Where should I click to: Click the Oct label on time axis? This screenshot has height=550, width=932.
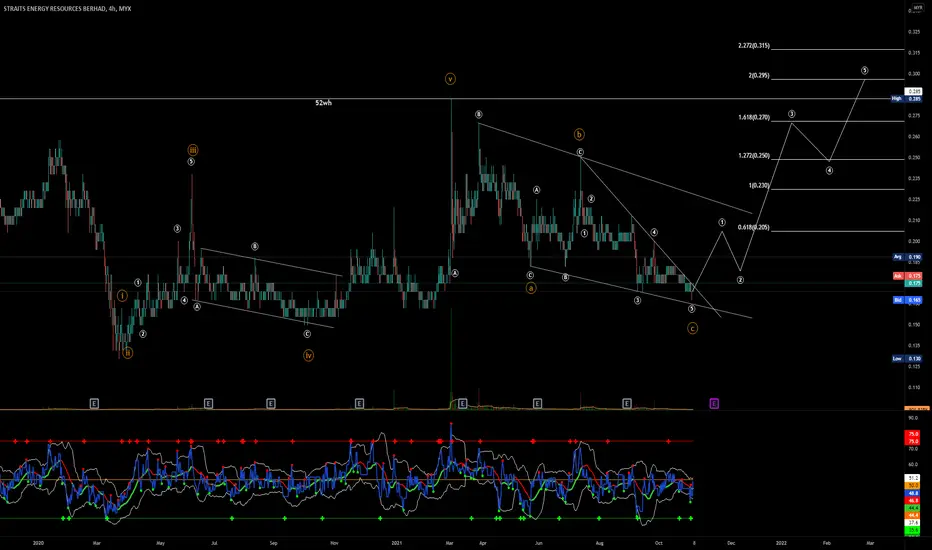(658, 543)
